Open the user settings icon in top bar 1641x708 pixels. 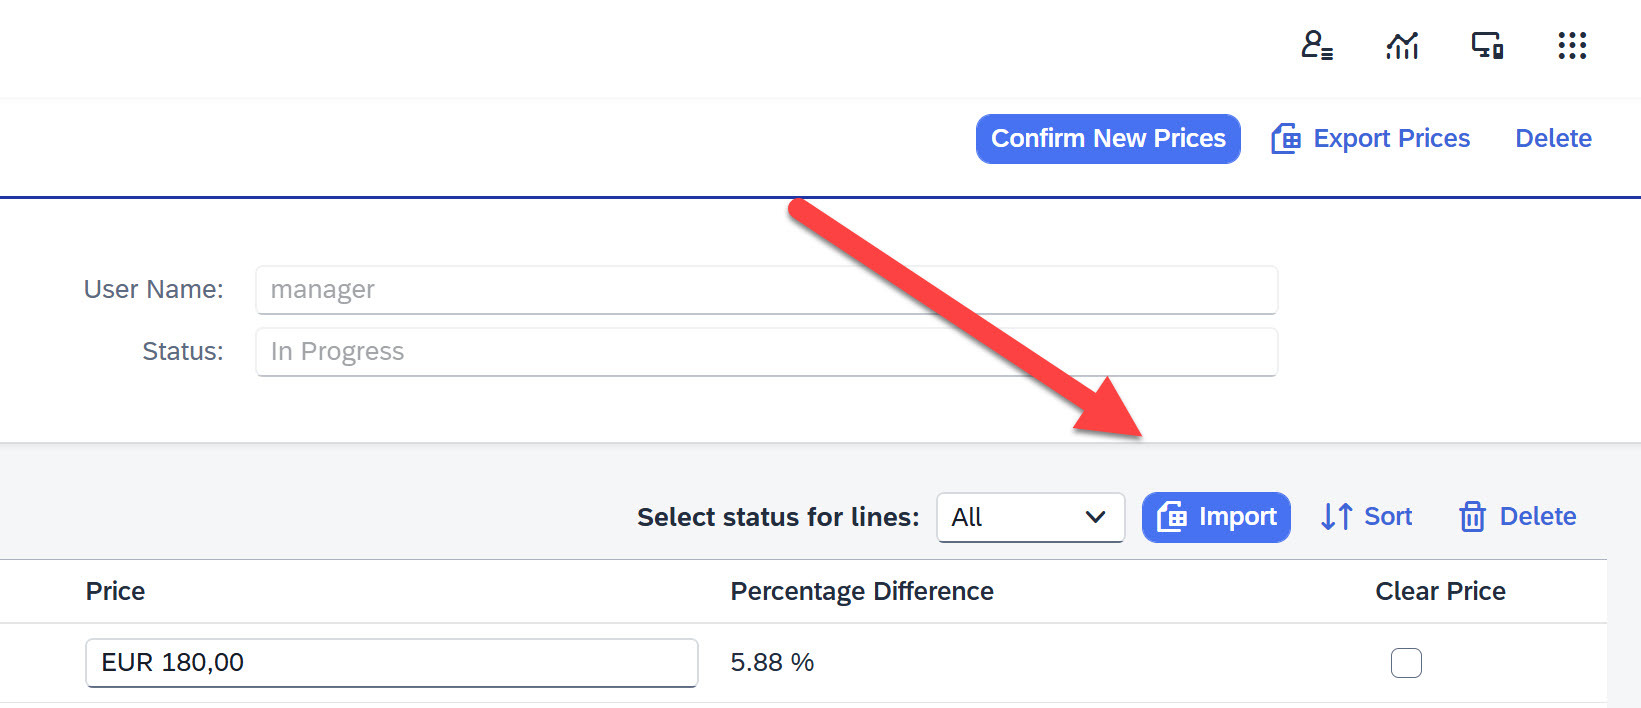[x=1316, y=45]
